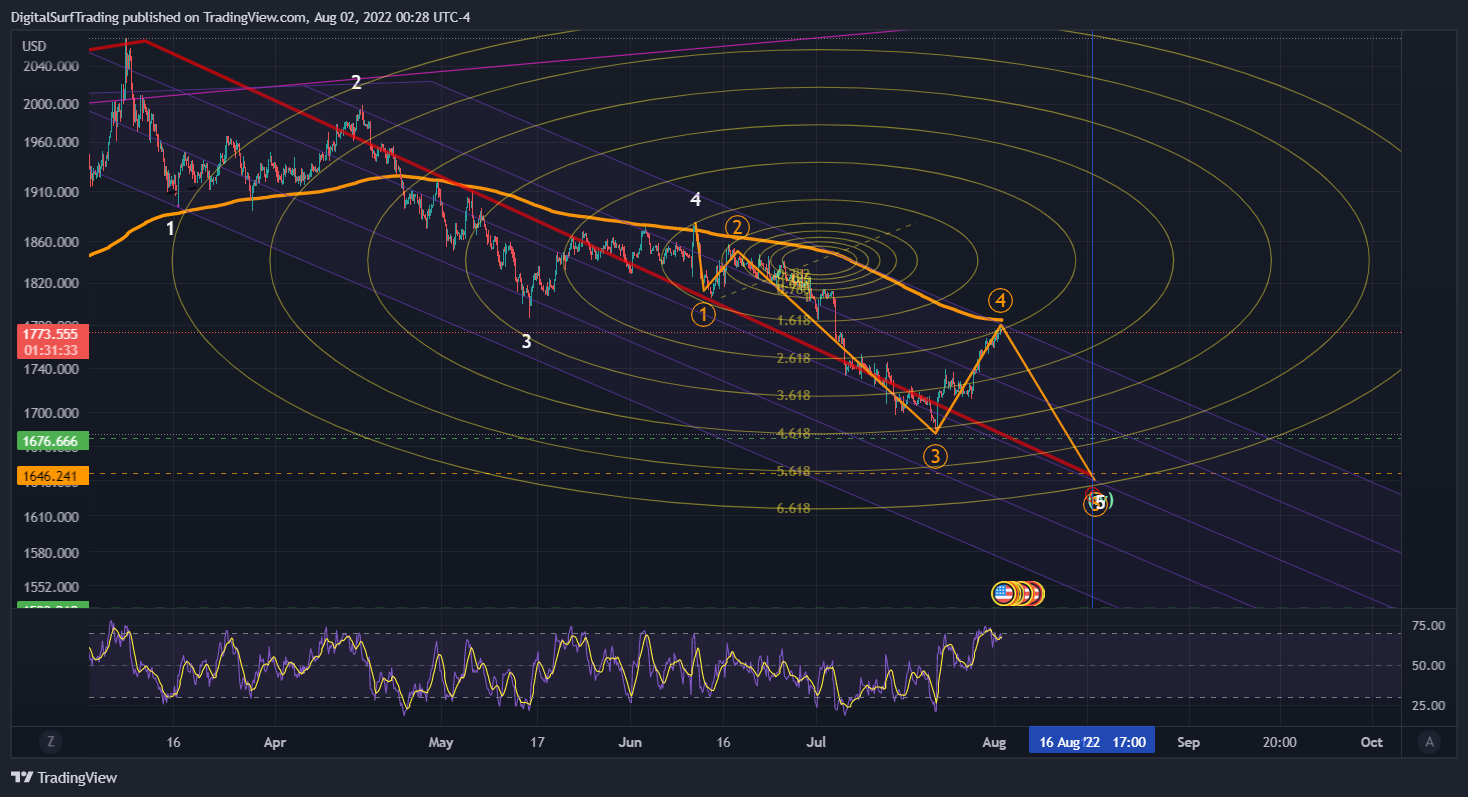This screenshot has width=1468, height=797.
Task: Click the Sep label on time axis
Action: pos(1188,742)
